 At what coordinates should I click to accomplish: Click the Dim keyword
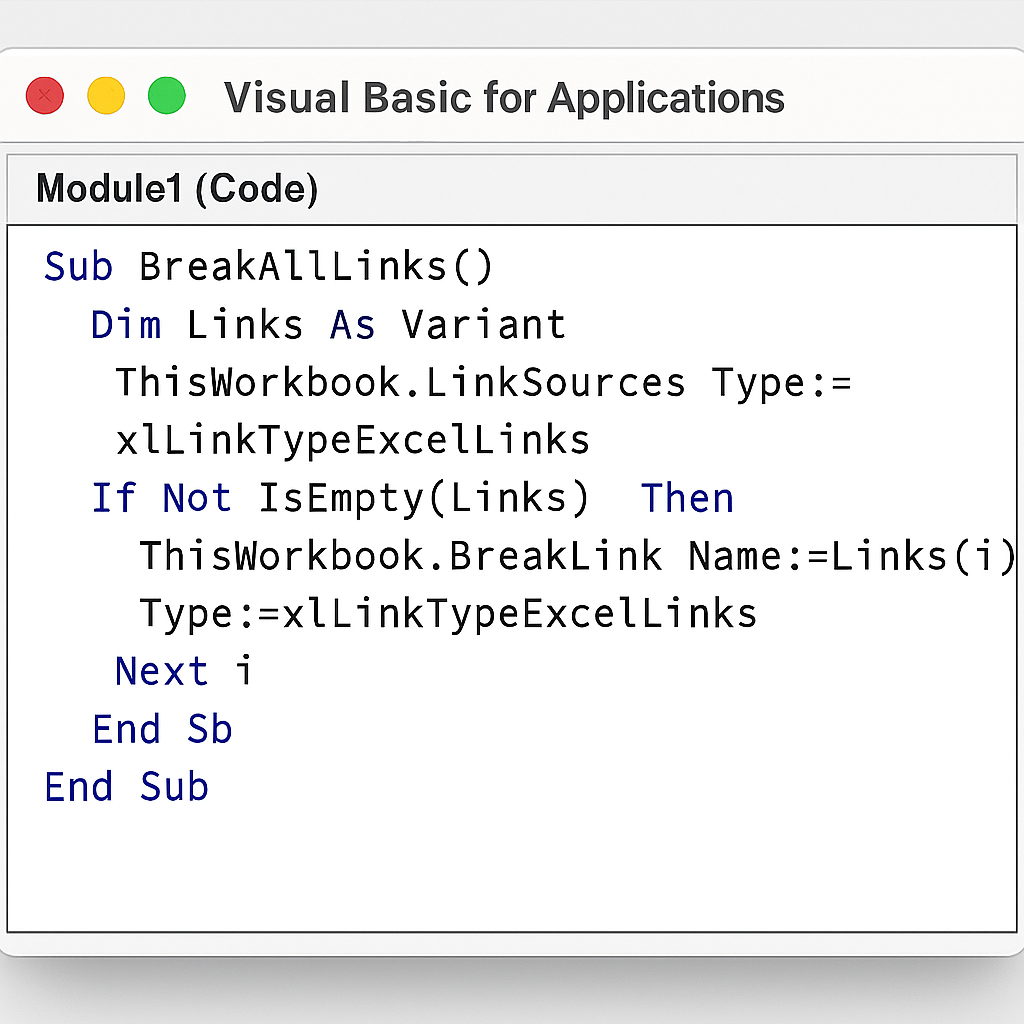[x=126, y=325]
